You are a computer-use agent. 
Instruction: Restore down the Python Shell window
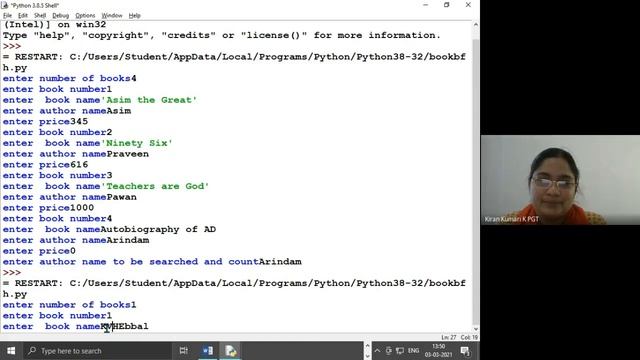[x=447, y=5]
